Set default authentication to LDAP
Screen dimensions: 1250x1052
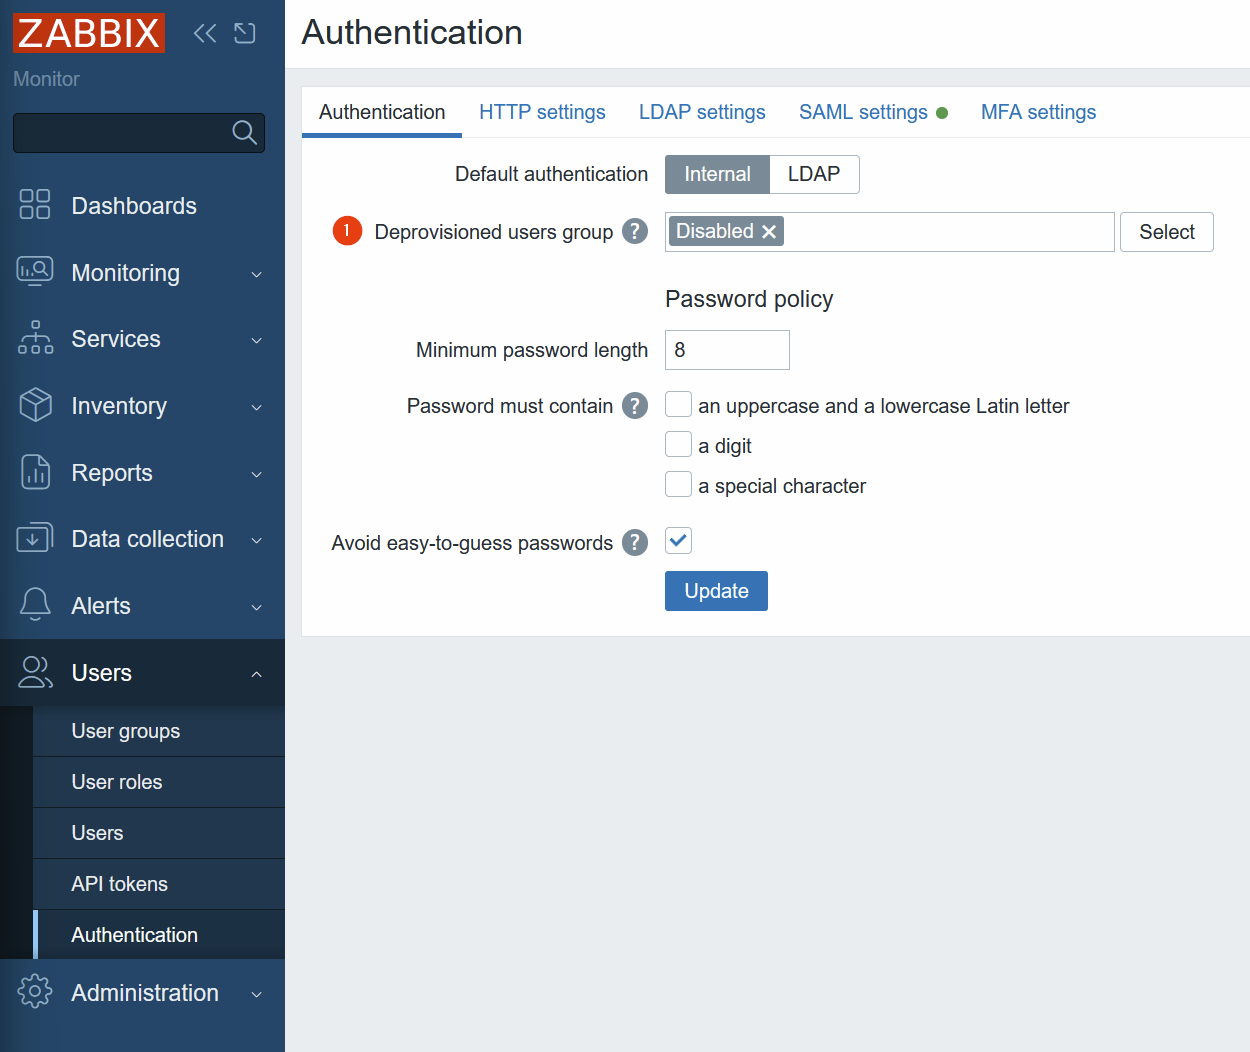click(x=813, y=174)
